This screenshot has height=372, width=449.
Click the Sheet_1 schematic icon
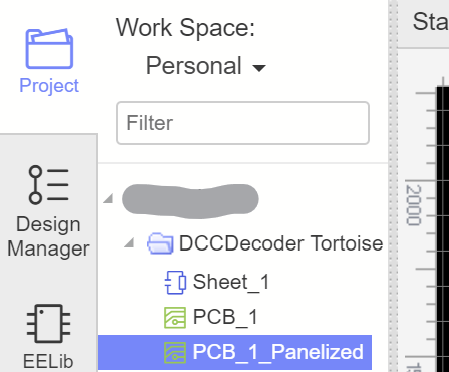click(175, 283)
